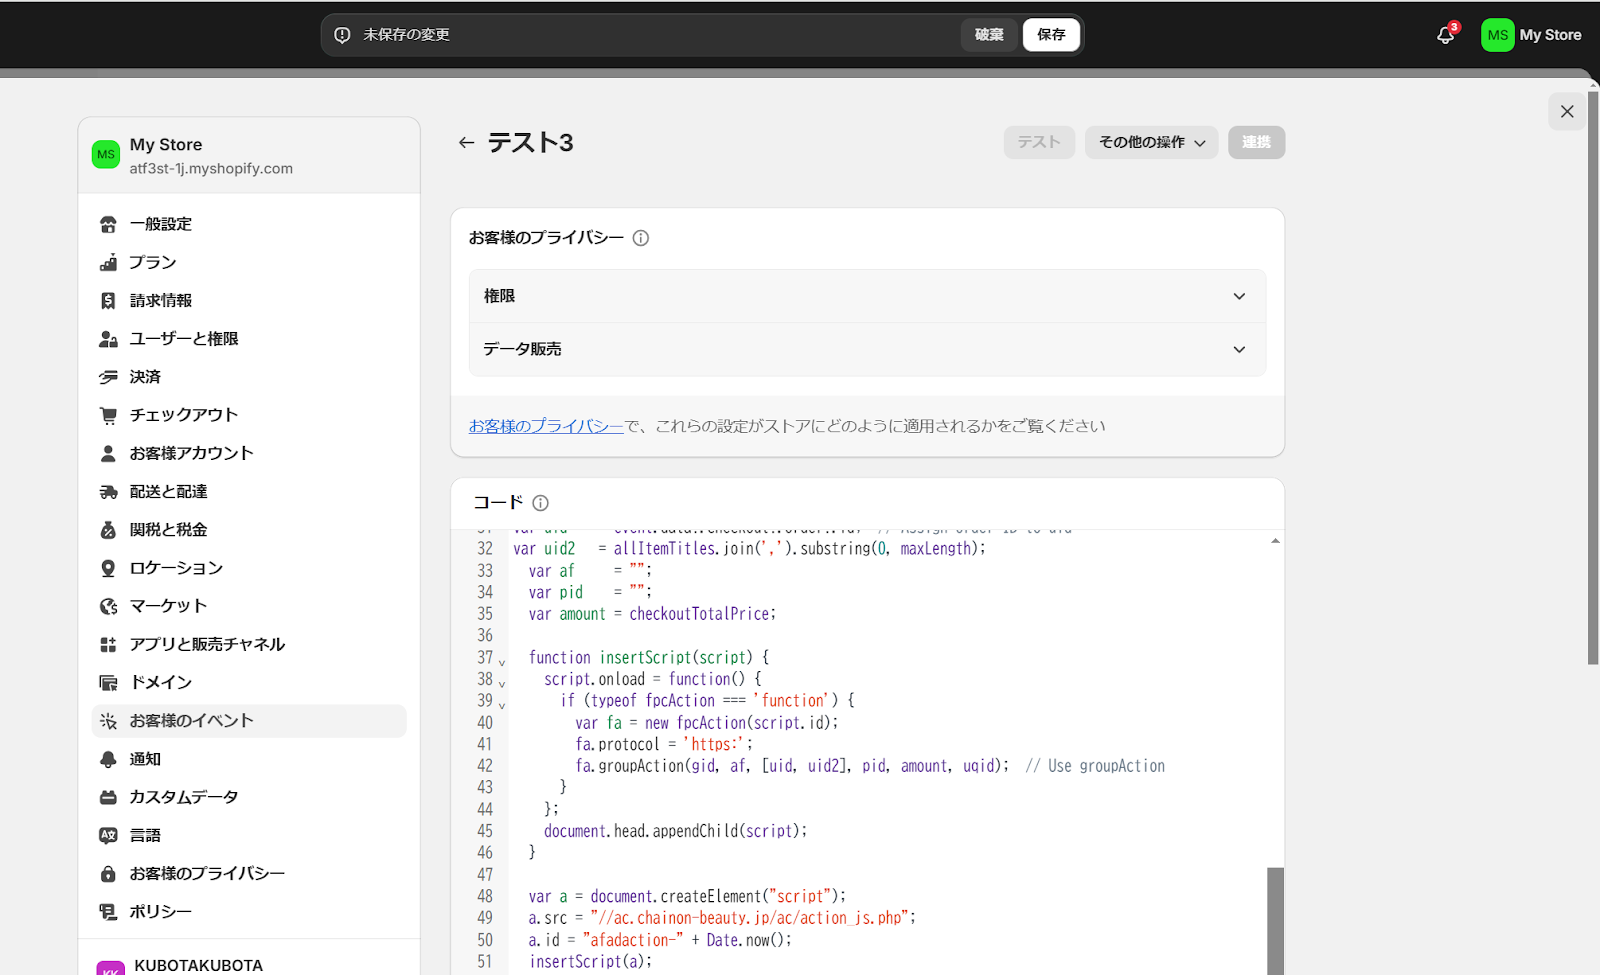The image size is (1600, 975).
Task: Expand the データ販売 section
Action: pyautogui.click(x=867, y=349)
